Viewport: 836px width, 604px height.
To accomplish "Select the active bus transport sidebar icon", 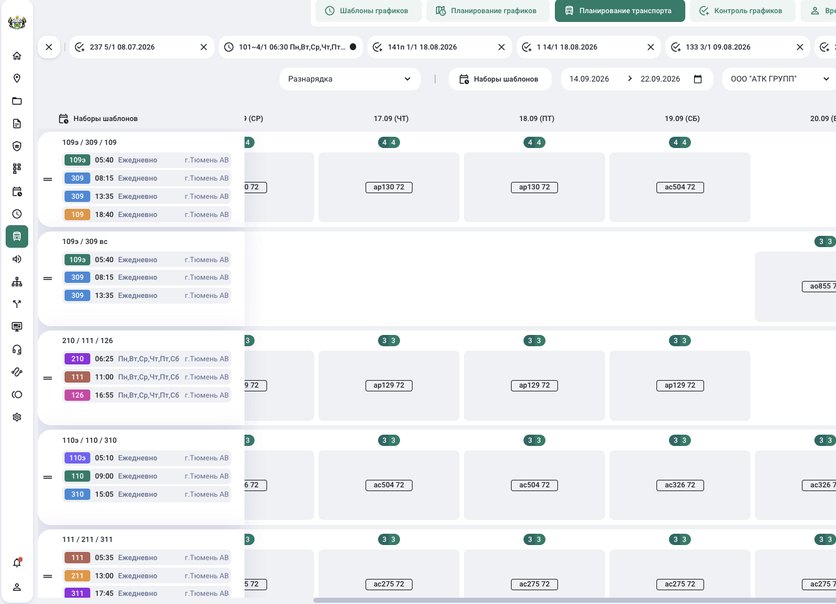I will pyautogui.click(x=17, y=236).
